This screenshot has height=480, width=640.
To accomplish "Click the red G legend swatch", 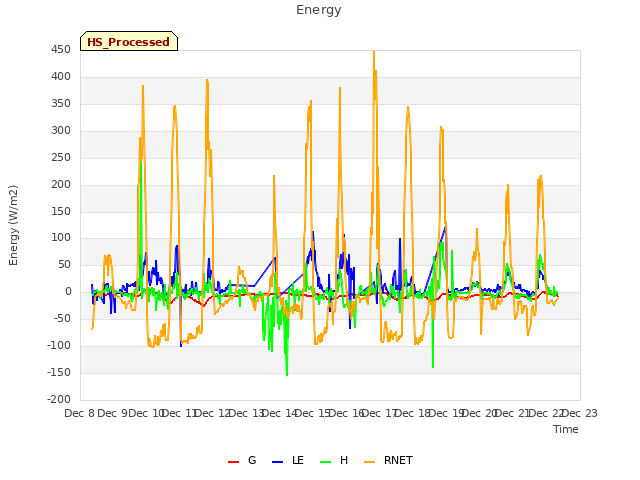I will point(233,462).
